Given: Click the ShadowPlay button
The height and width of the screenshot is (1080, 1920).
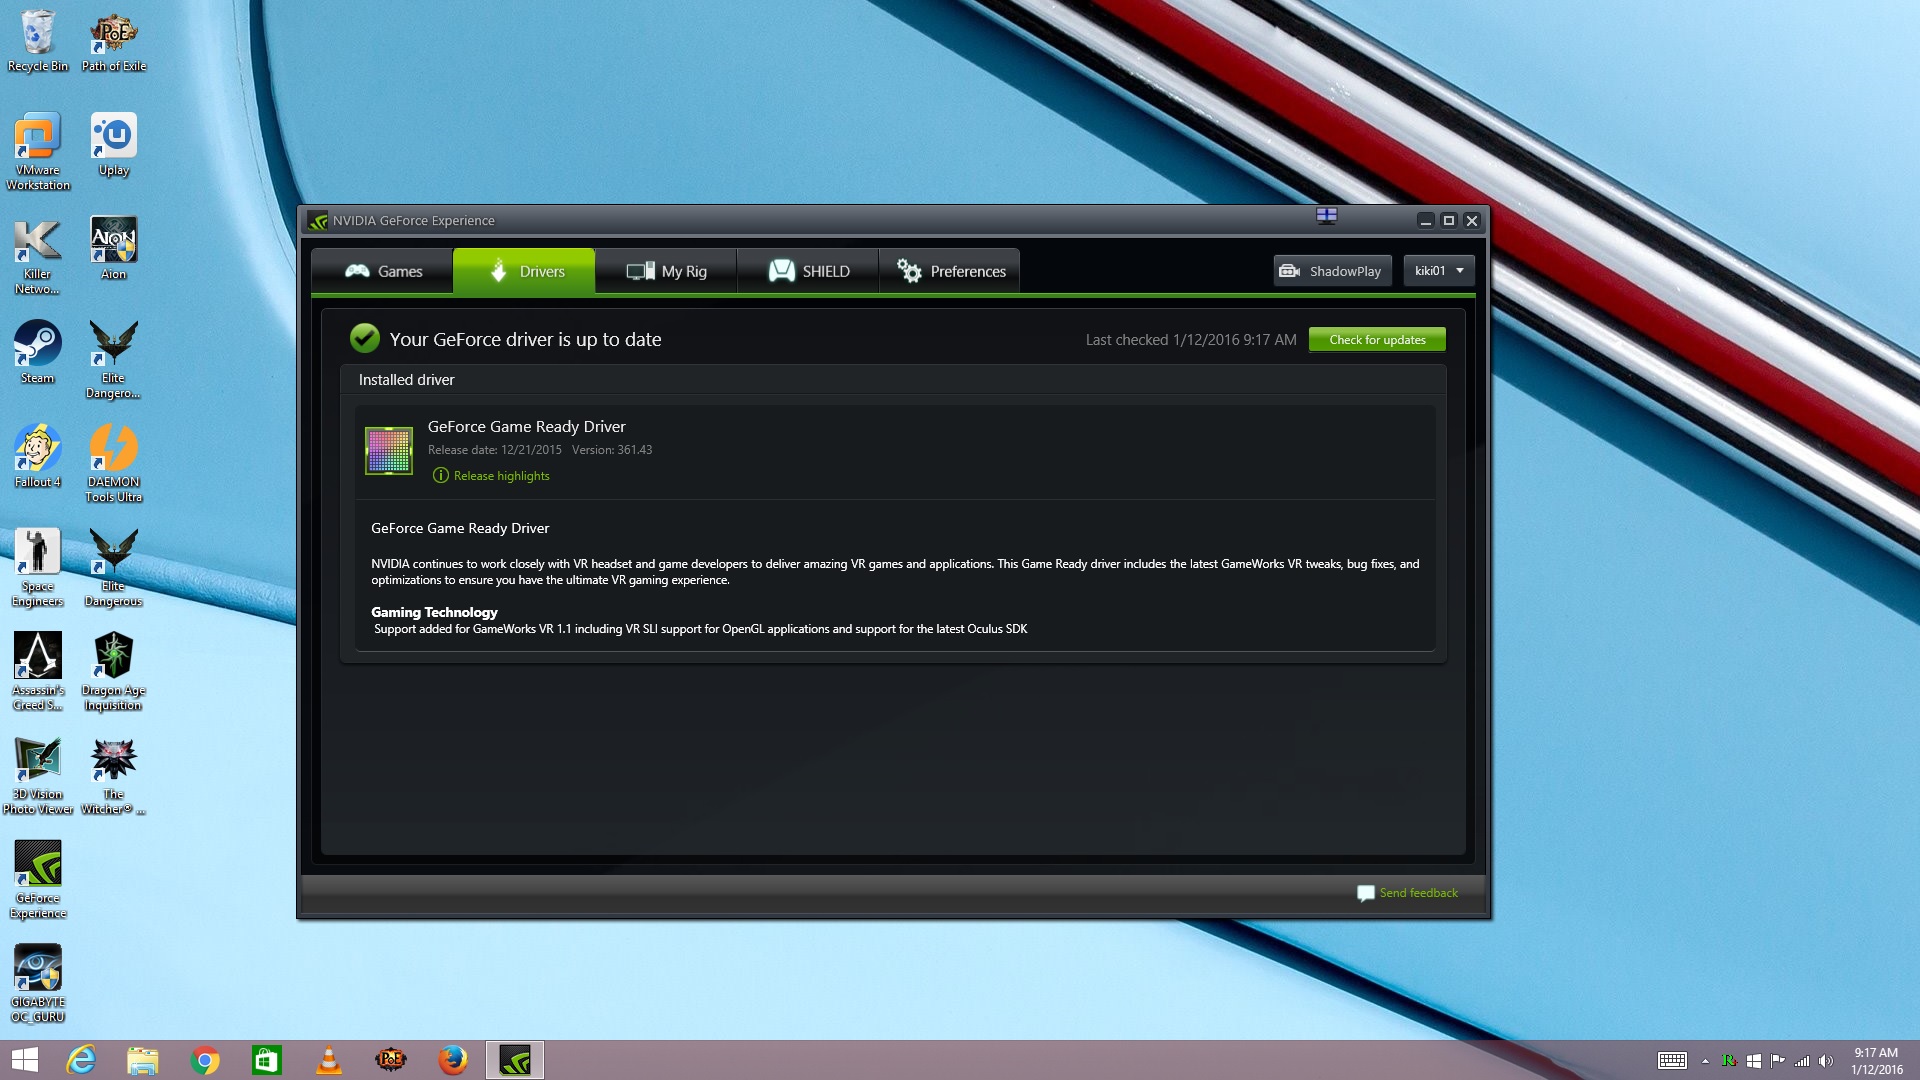Looking at the screenshot, I should (x=1332, y=271).
